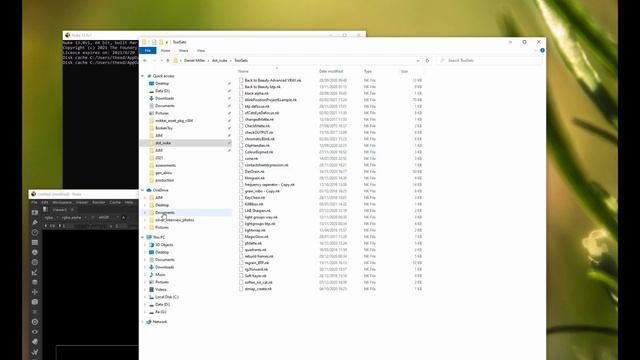Image resolution: width=640 pixels, height=360 pixels.
Task: Select the file chromaticBlink.nk
Action: 259,139
